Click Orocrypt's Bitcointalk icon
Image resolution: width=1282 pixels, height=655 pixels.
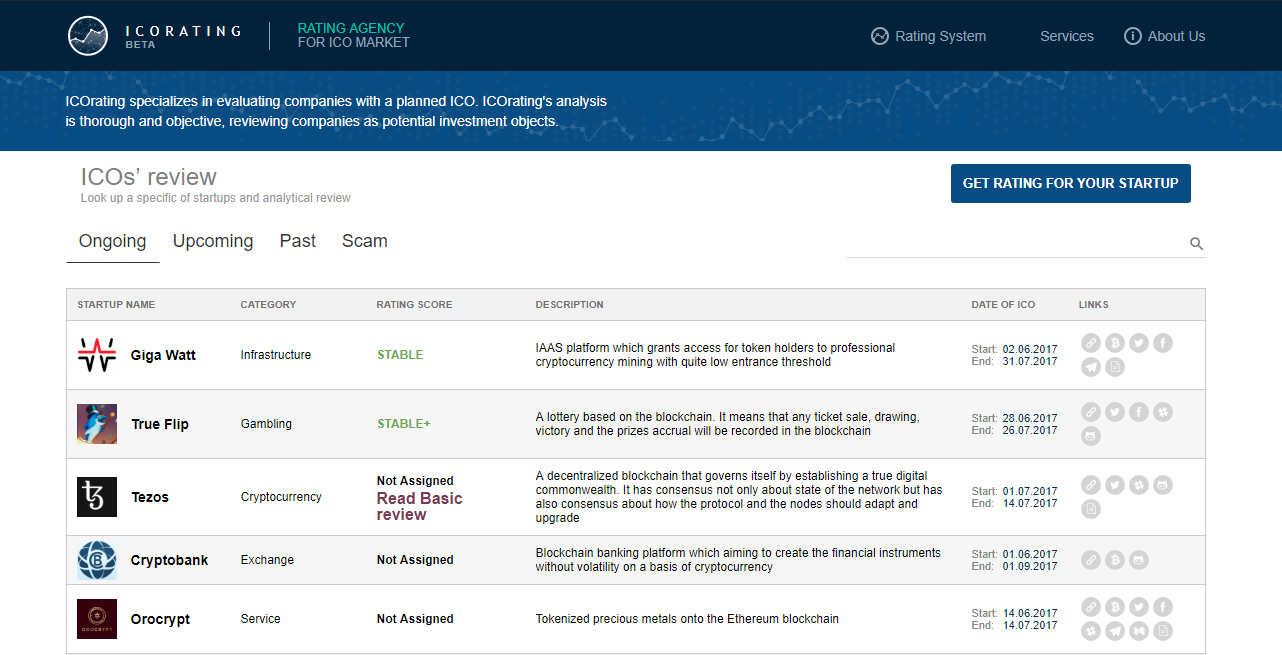tap(1115, 607)
